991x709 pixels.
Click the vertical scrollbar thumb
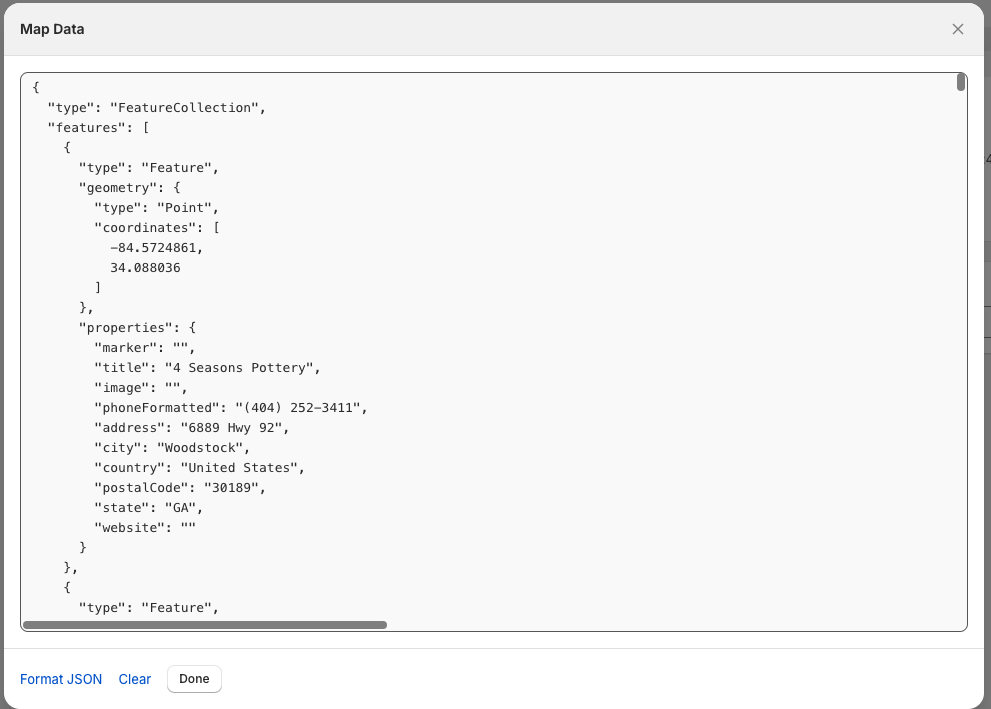coord(960,83)
